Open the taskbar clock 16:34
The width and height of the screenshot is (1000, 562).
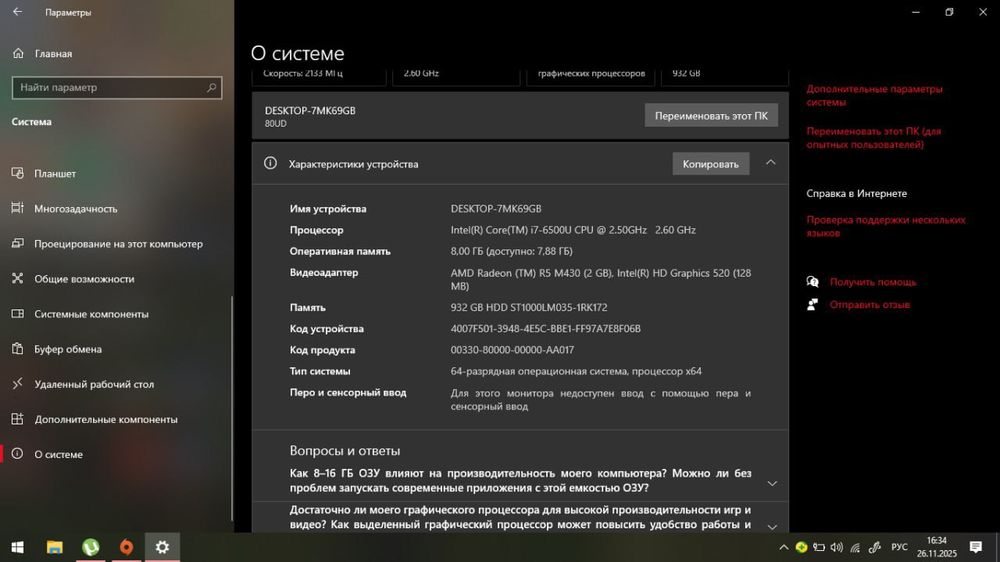(936, 547)
